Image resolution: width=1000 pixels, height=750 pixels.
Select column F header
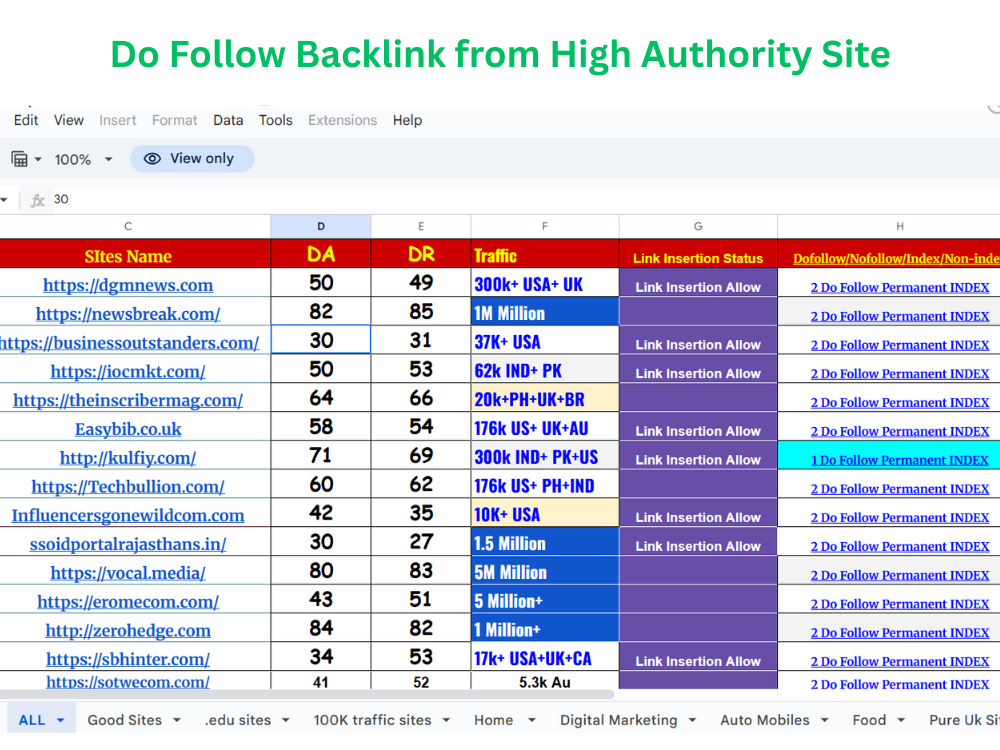coord(545,226)
